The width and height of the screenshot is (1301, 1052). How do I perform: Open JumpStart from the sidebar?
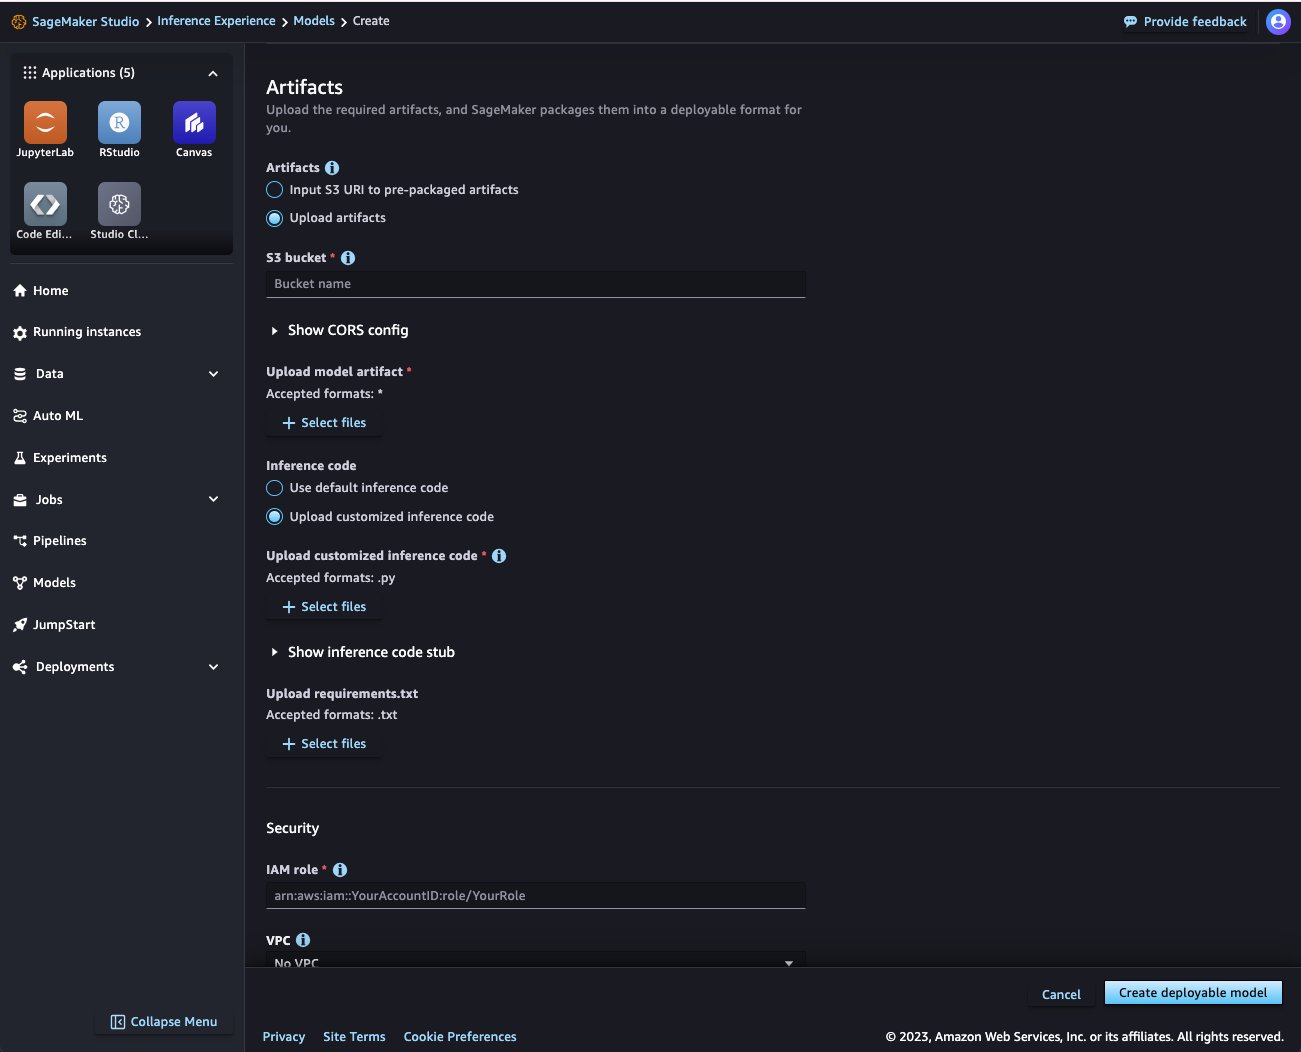point(54,625)
